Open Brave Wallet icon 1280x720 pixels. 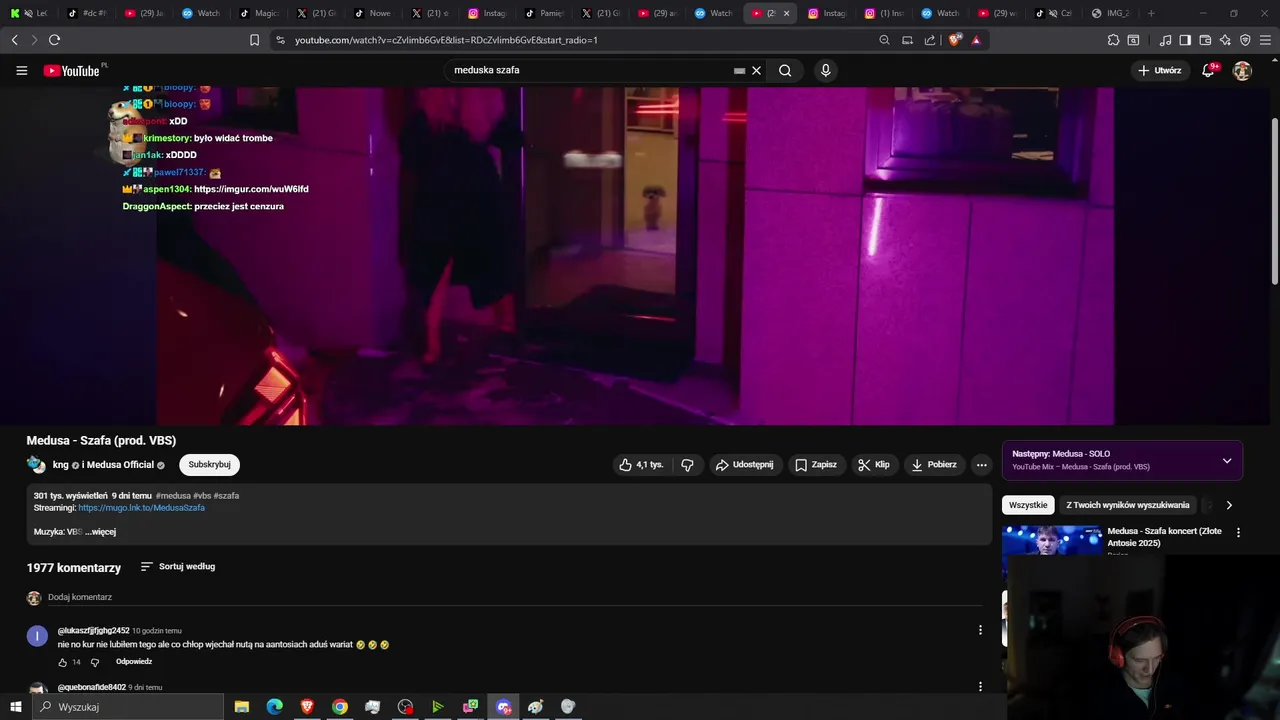[x=1205, y=40]
